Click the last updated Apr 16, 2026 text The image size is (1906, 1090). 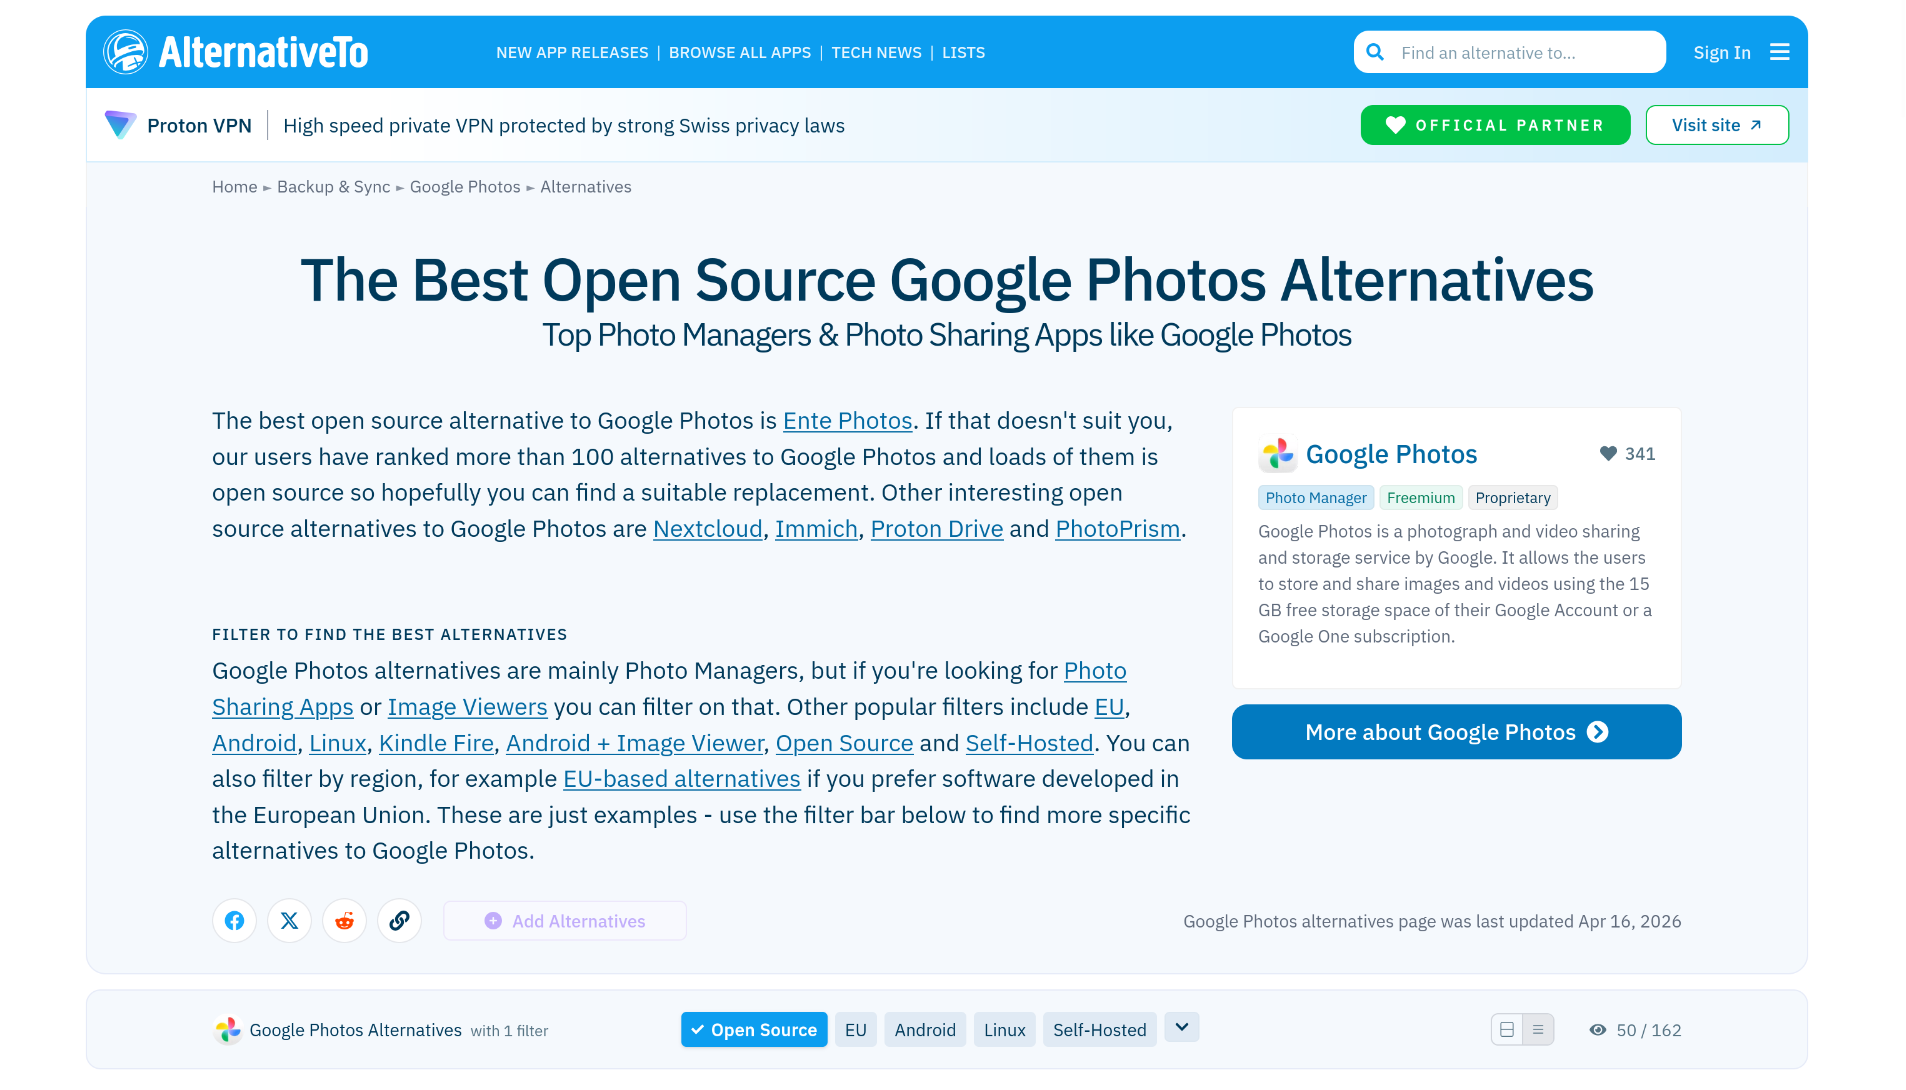pyautogui.click(x=1433, y=922)
